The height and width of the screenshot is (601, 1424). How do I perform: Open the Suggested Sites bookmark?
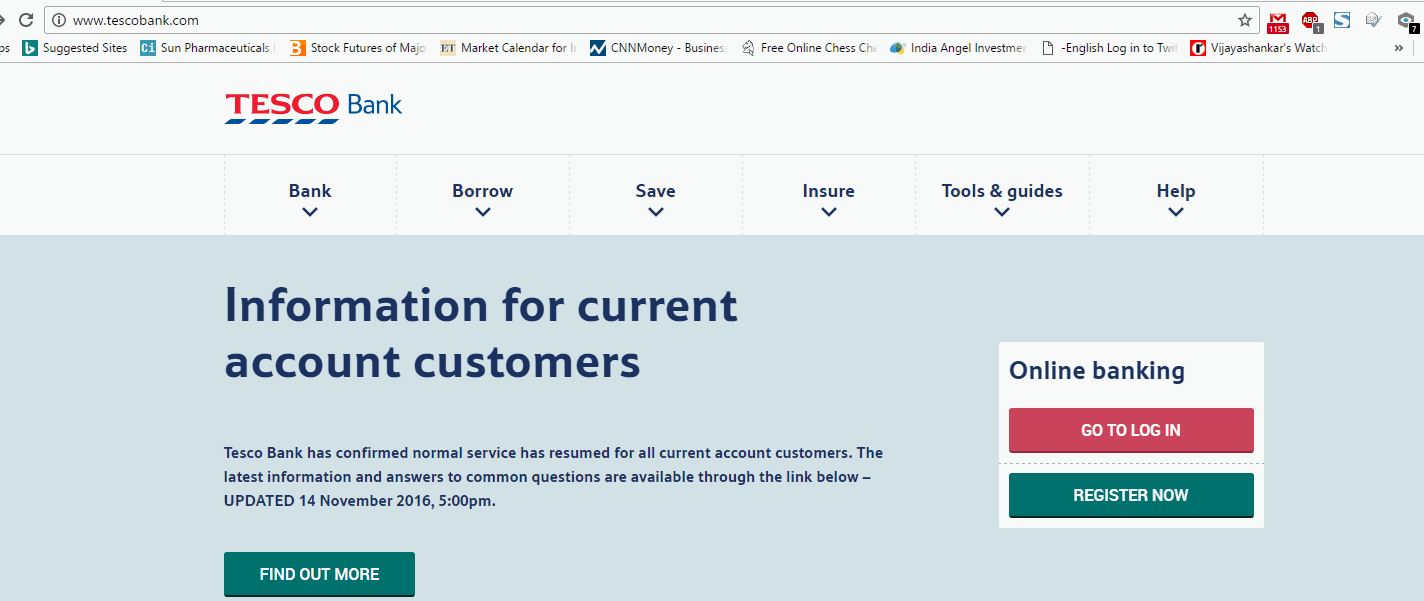point(75,47)
